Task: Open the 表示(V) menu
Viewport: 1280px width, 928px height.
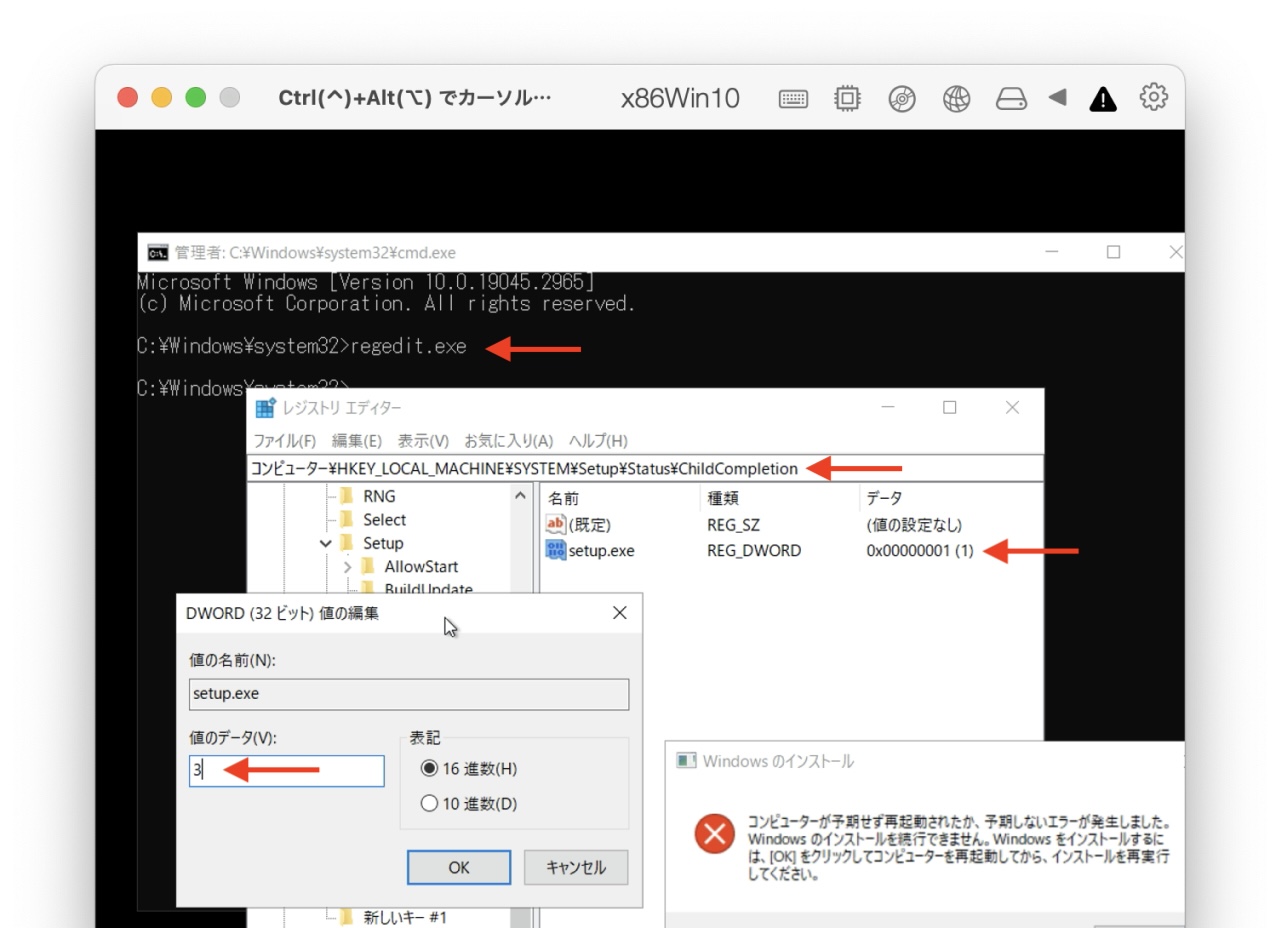Action: click(423, 441)
